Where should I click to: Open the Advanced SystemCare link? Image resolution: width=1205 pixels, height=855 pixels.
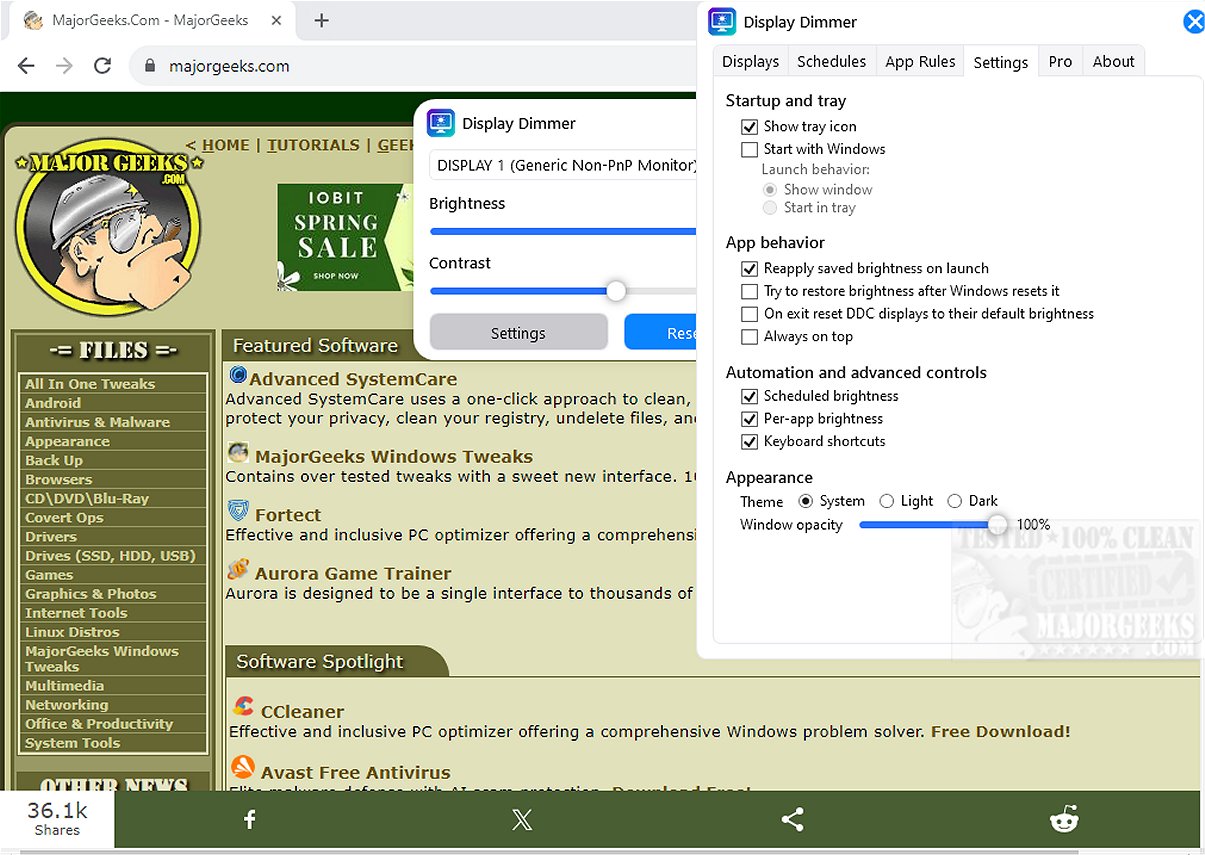click(x=353, y=379)
